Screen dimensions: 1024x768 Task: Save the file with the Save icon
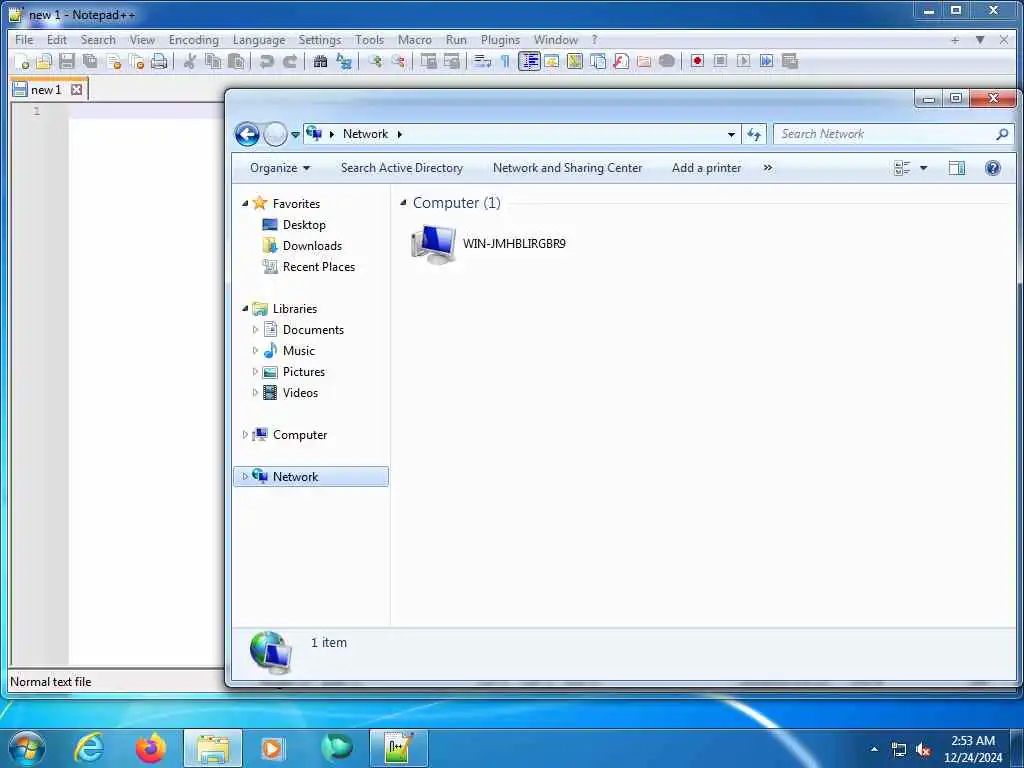[x=67, y=61]
